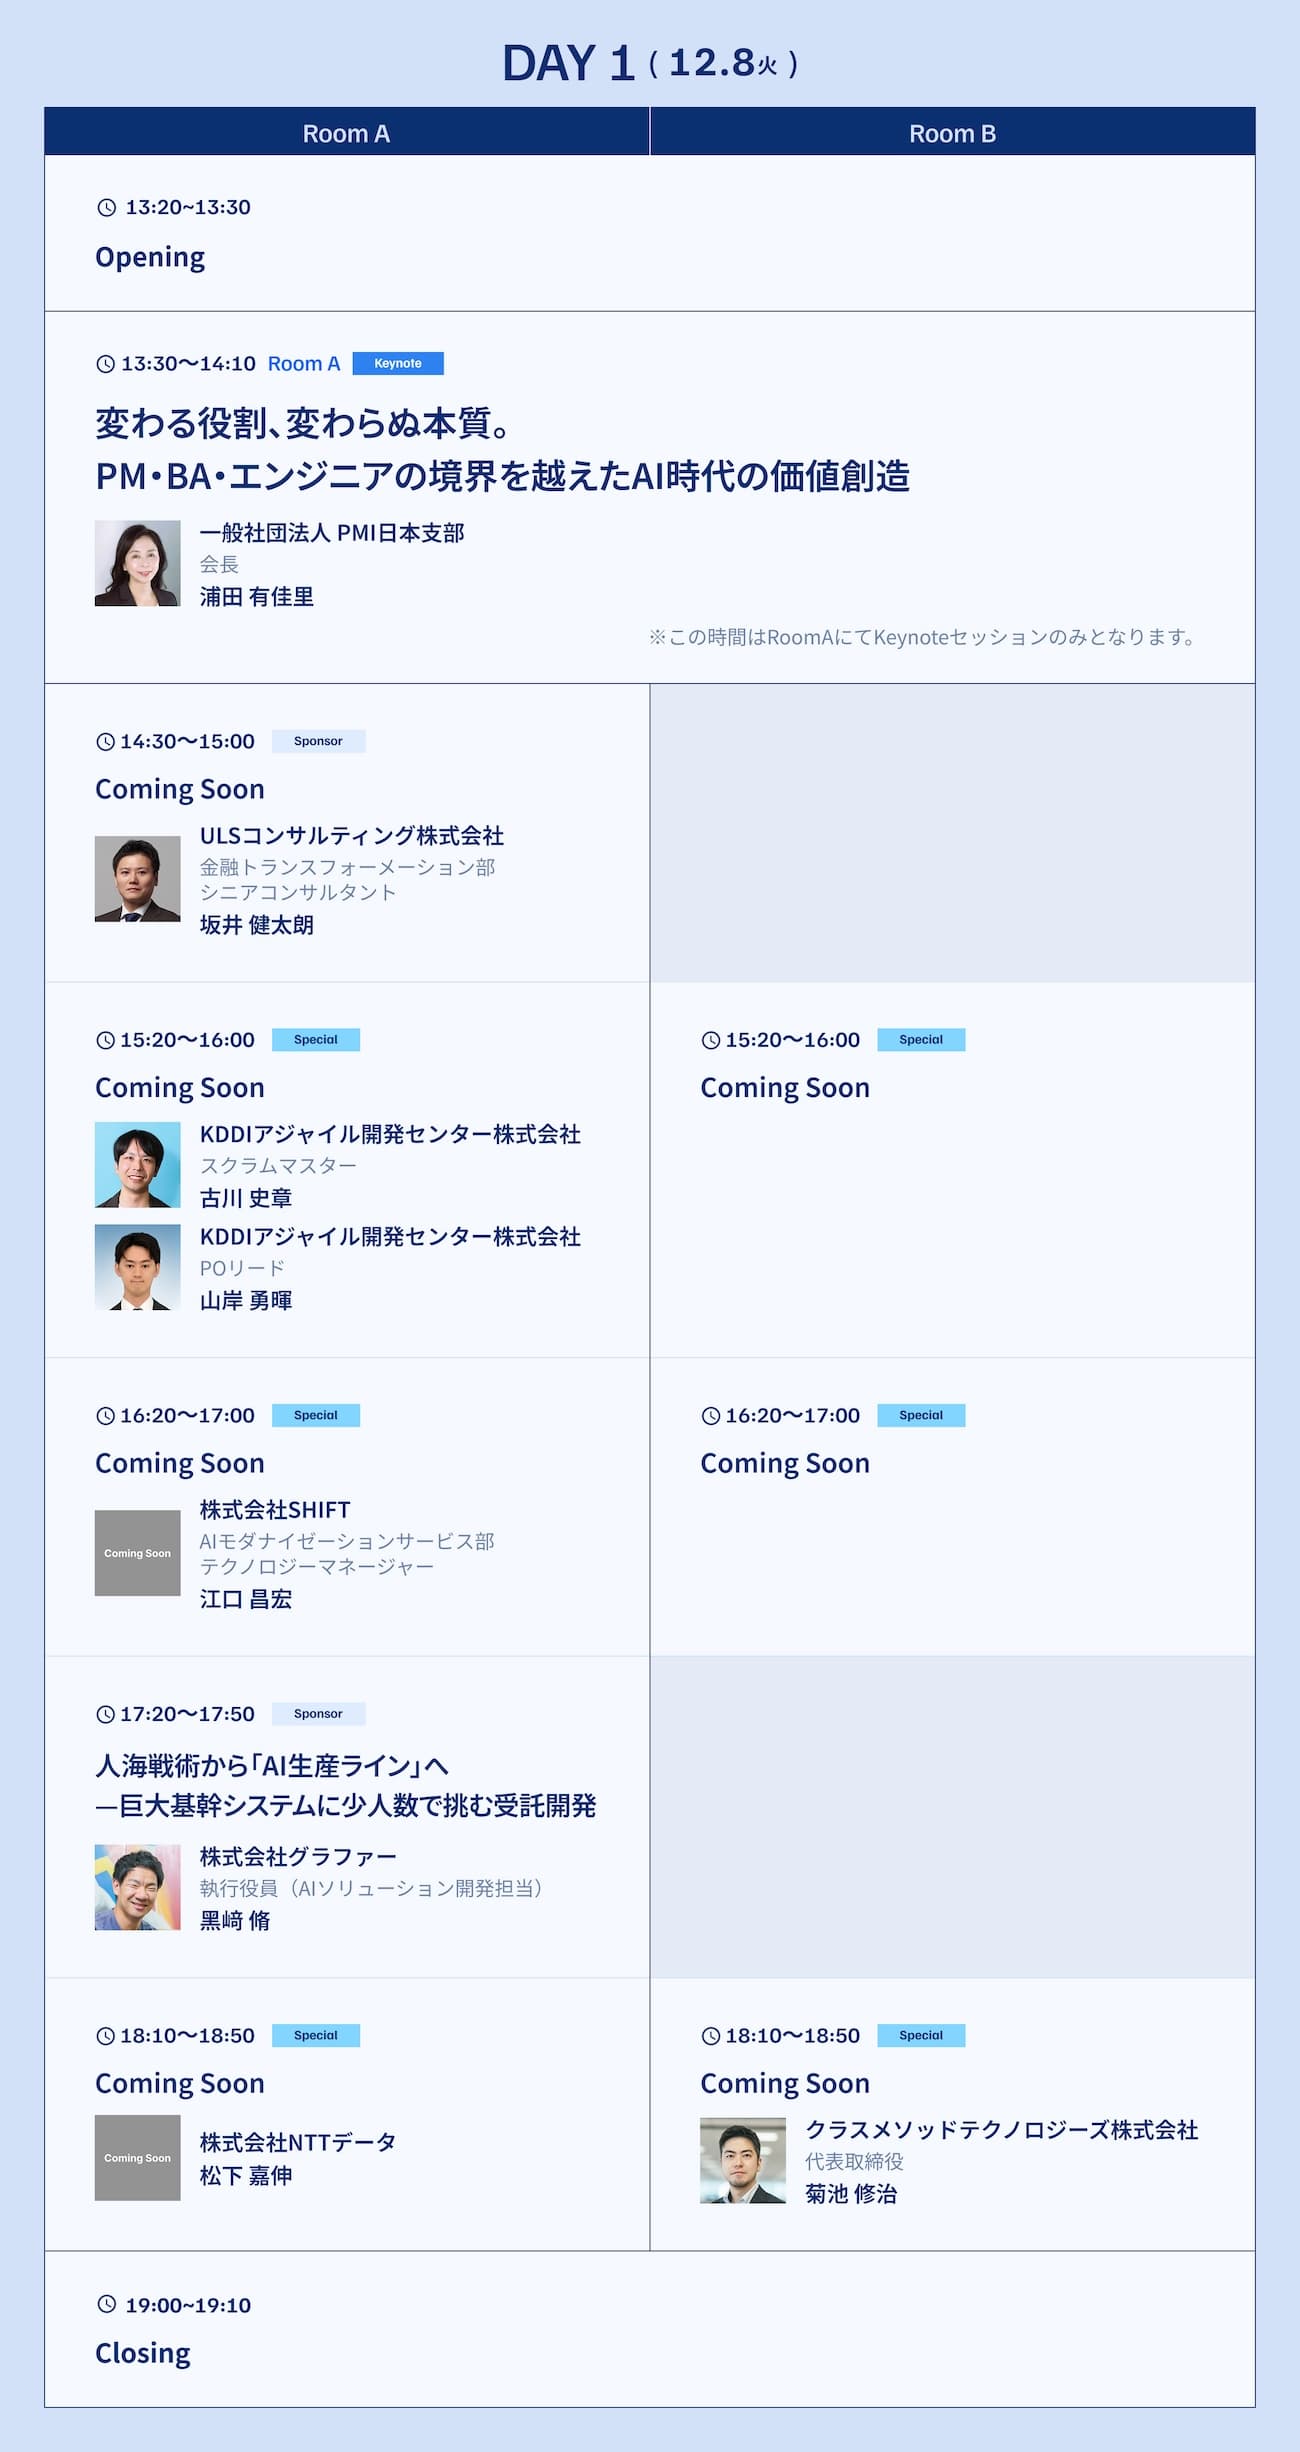Click Room A Special badge at 18:10〜18:50
Image resolution: width=1300 pixels, height=2452 pixels.
[316, 2036]
